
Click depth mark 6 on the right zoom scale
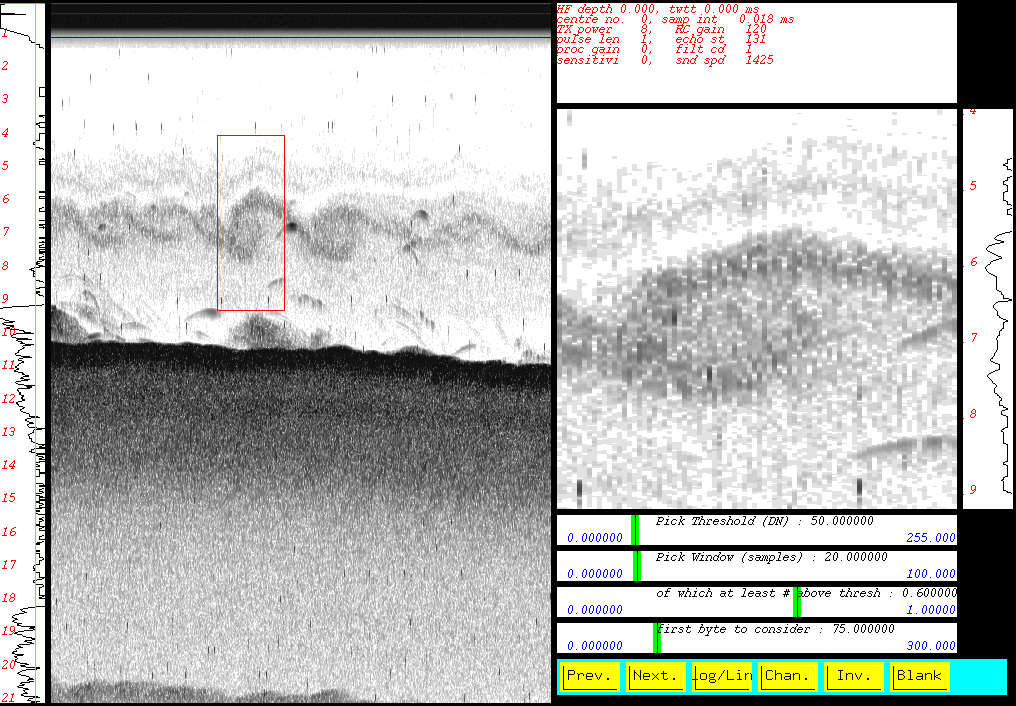973,262
